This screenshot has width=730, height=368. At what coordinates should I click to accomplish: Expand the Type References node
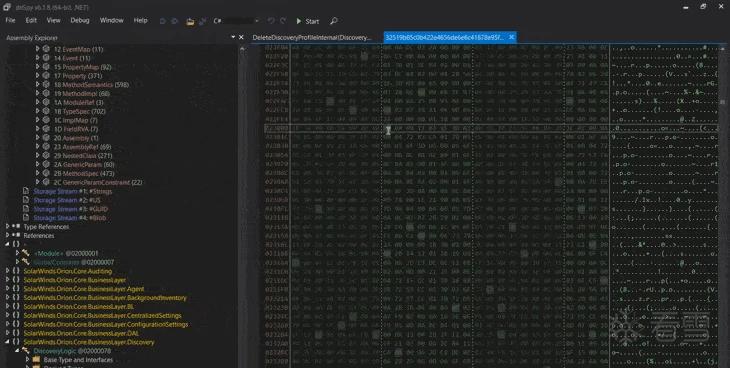pos(8,226)
